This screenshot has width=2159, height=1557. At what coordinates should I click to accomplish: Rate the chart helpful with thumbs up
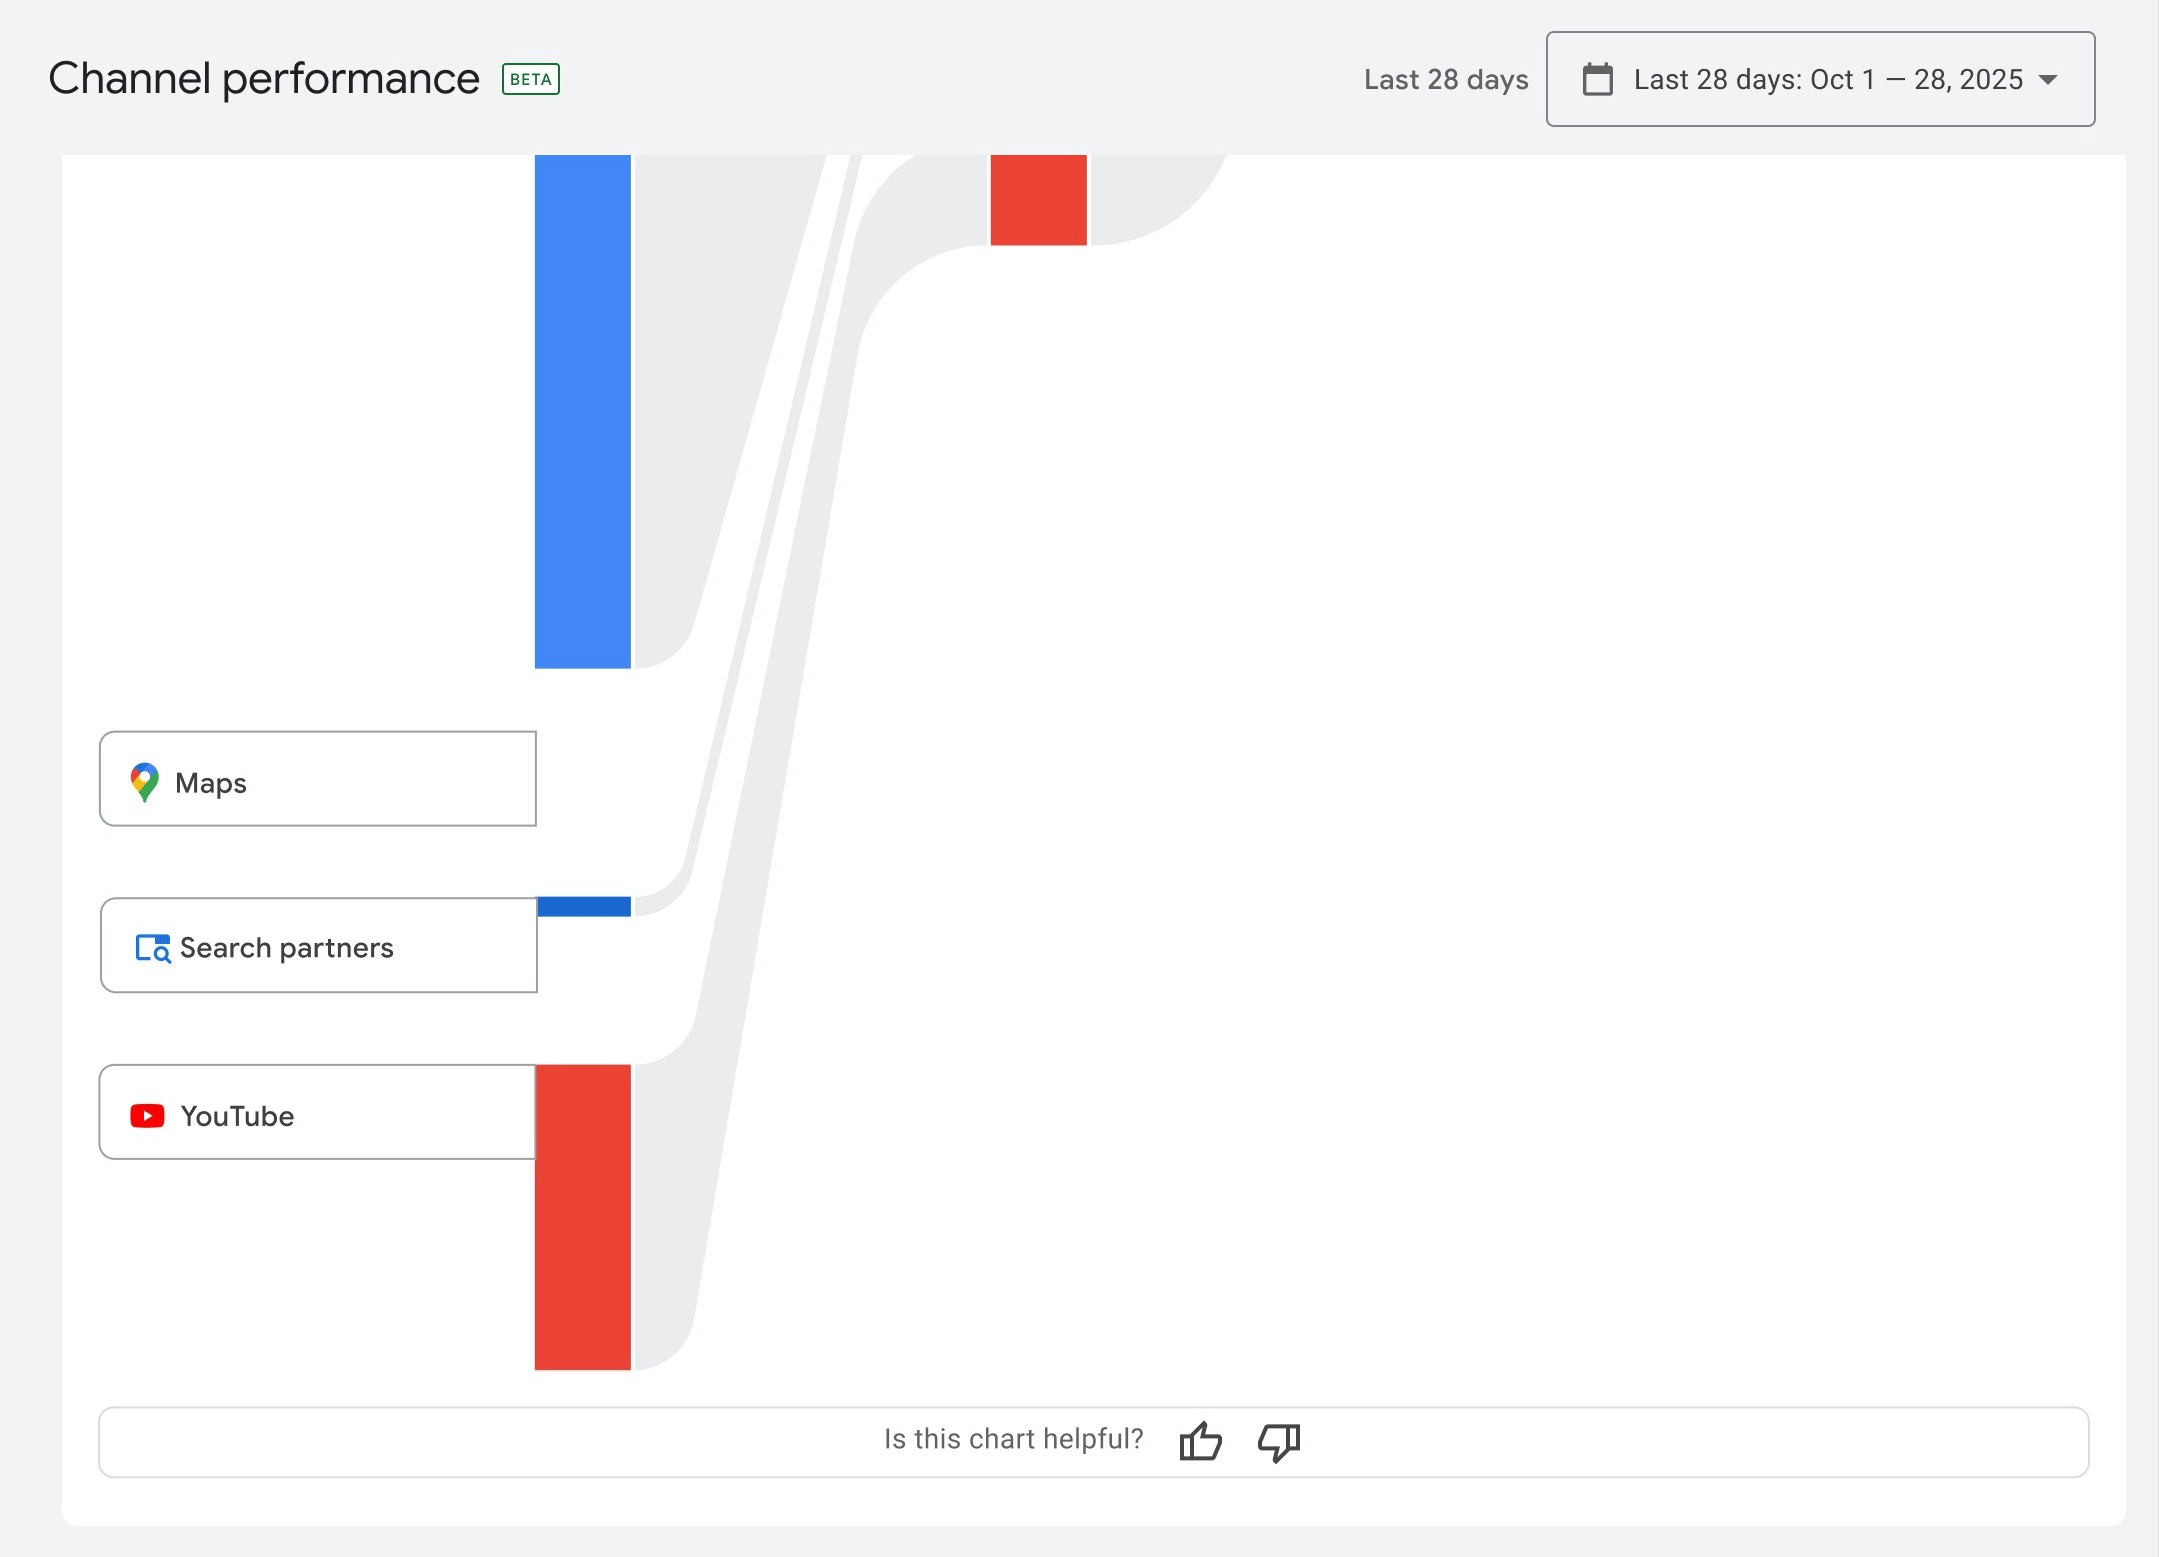click(1200, 1441)
